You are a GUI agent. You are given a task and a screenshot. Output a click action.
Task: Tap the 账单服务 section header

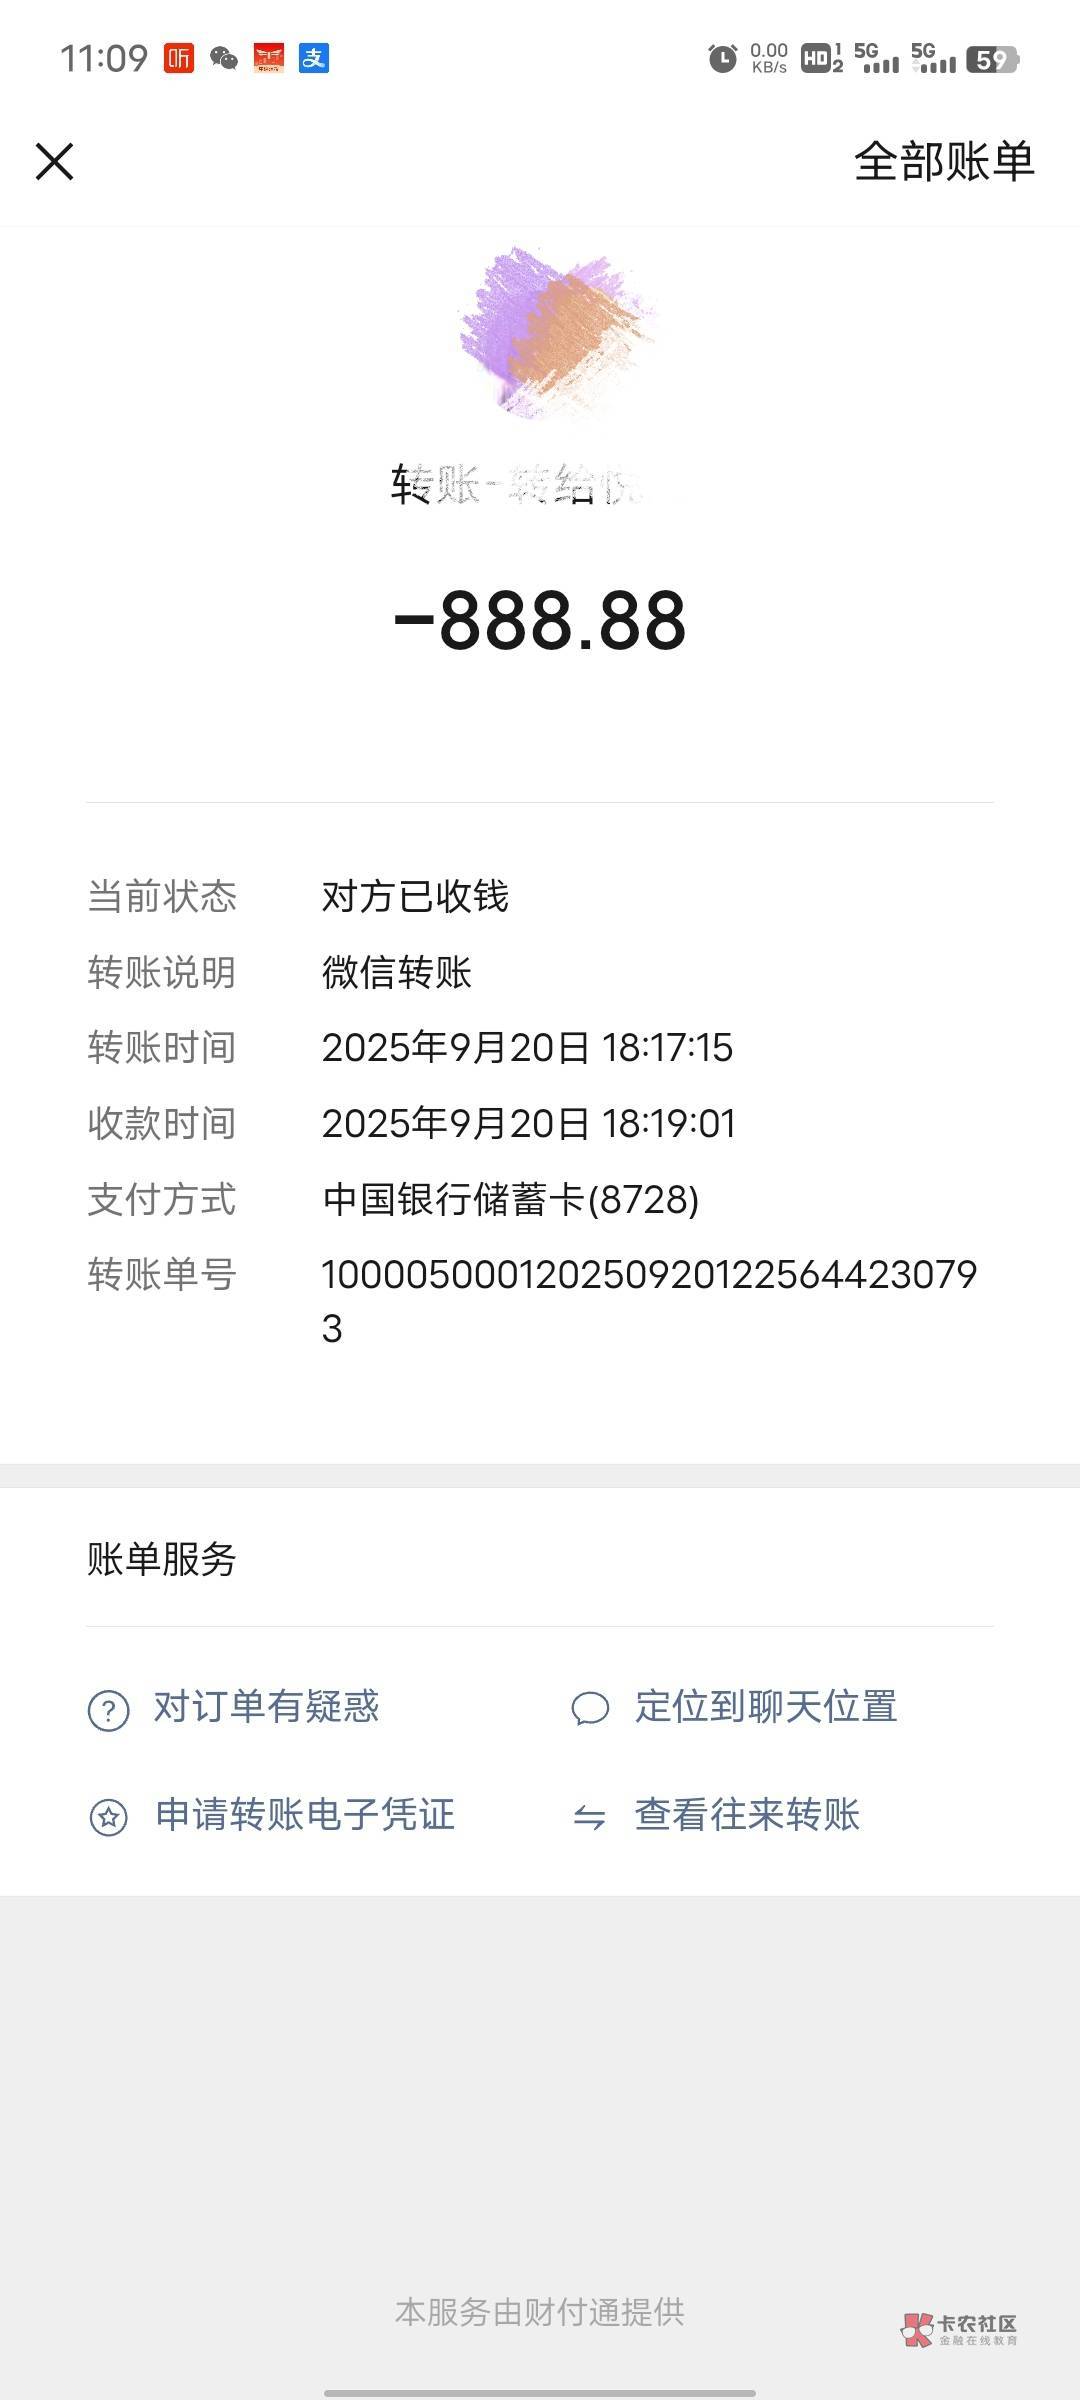point(161,1559)
